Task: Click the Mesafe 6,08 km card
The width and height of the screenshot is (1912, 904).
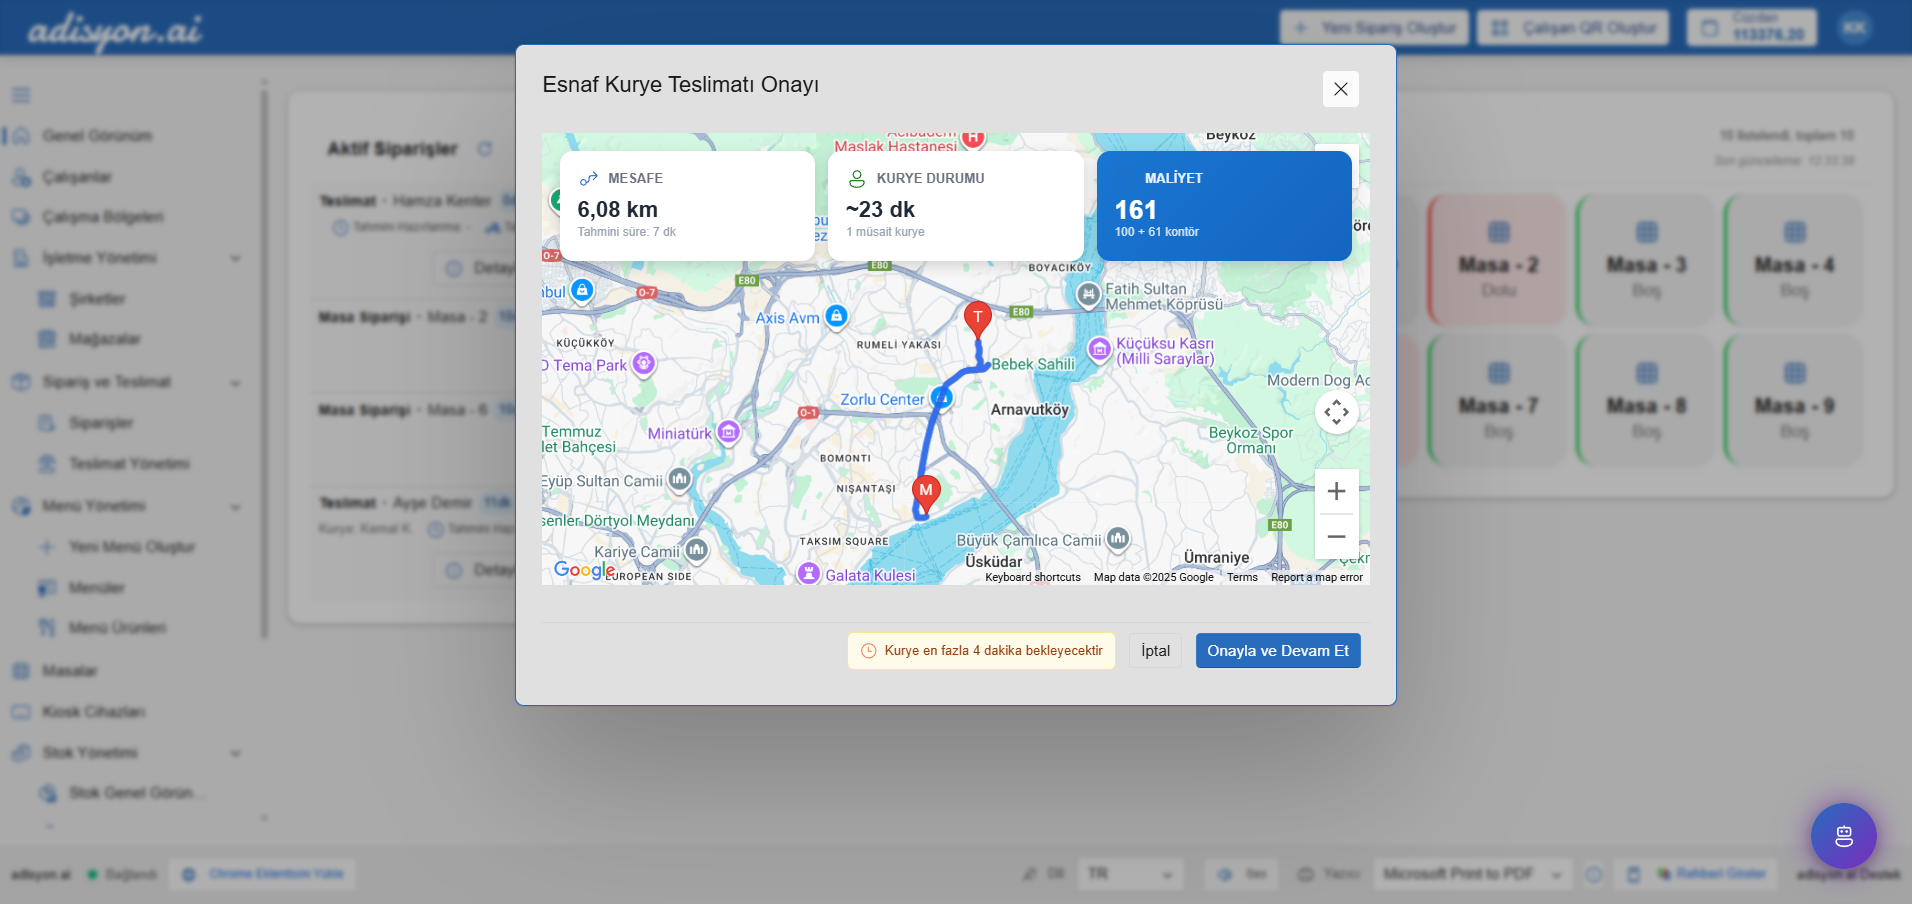Action: point(687,206)
